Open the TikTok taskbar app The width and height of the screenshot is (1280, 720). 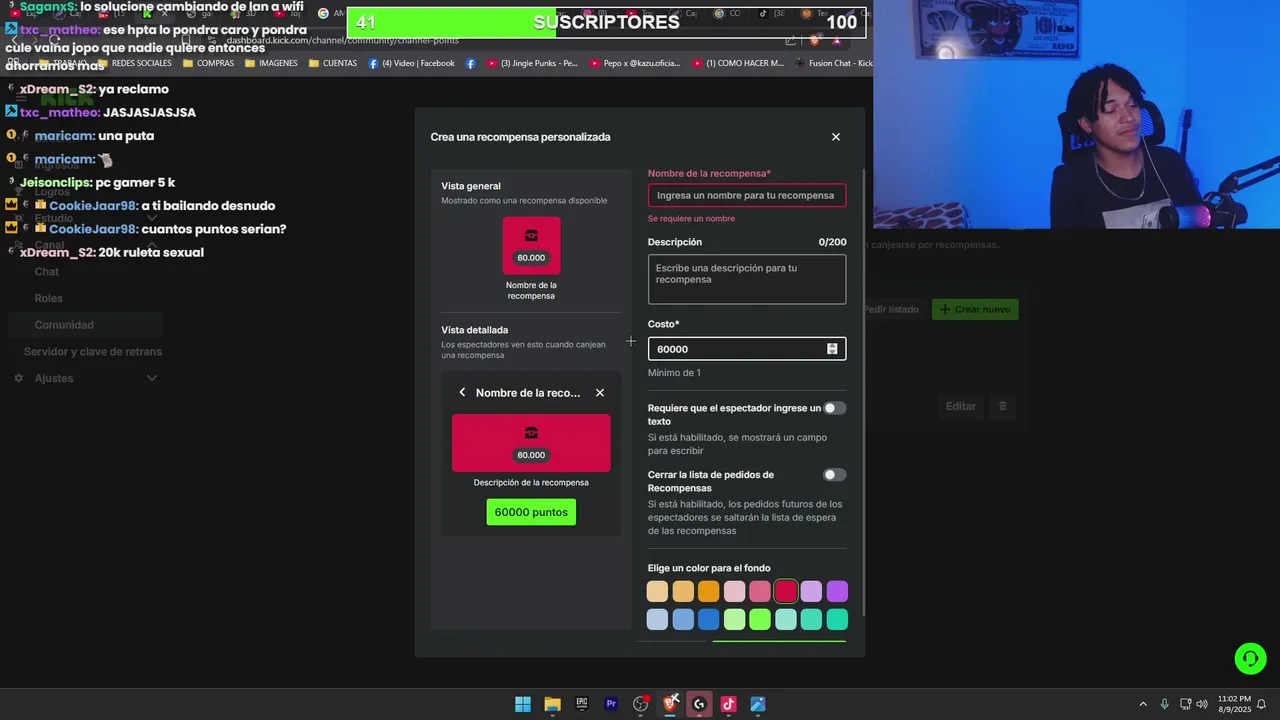pos(728,704)
